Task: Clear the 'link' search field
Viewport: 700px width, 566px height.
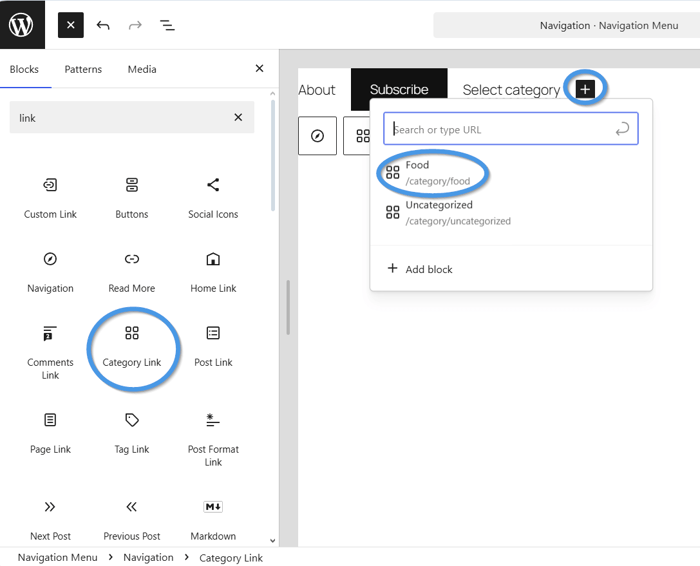Action: click(238, 118)
